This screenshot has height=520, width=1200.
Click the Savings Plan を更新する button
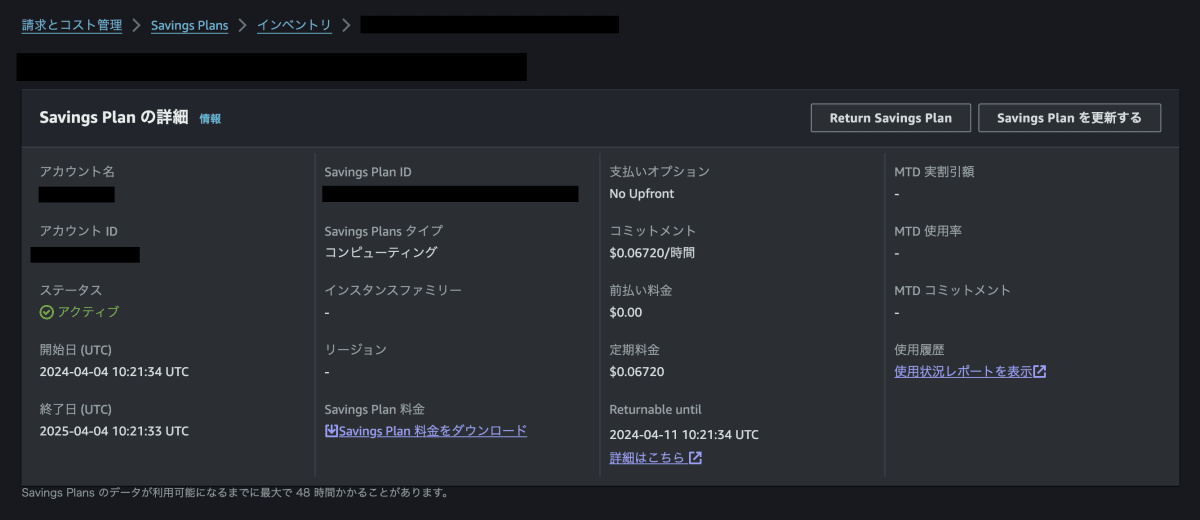[1069, 118]
